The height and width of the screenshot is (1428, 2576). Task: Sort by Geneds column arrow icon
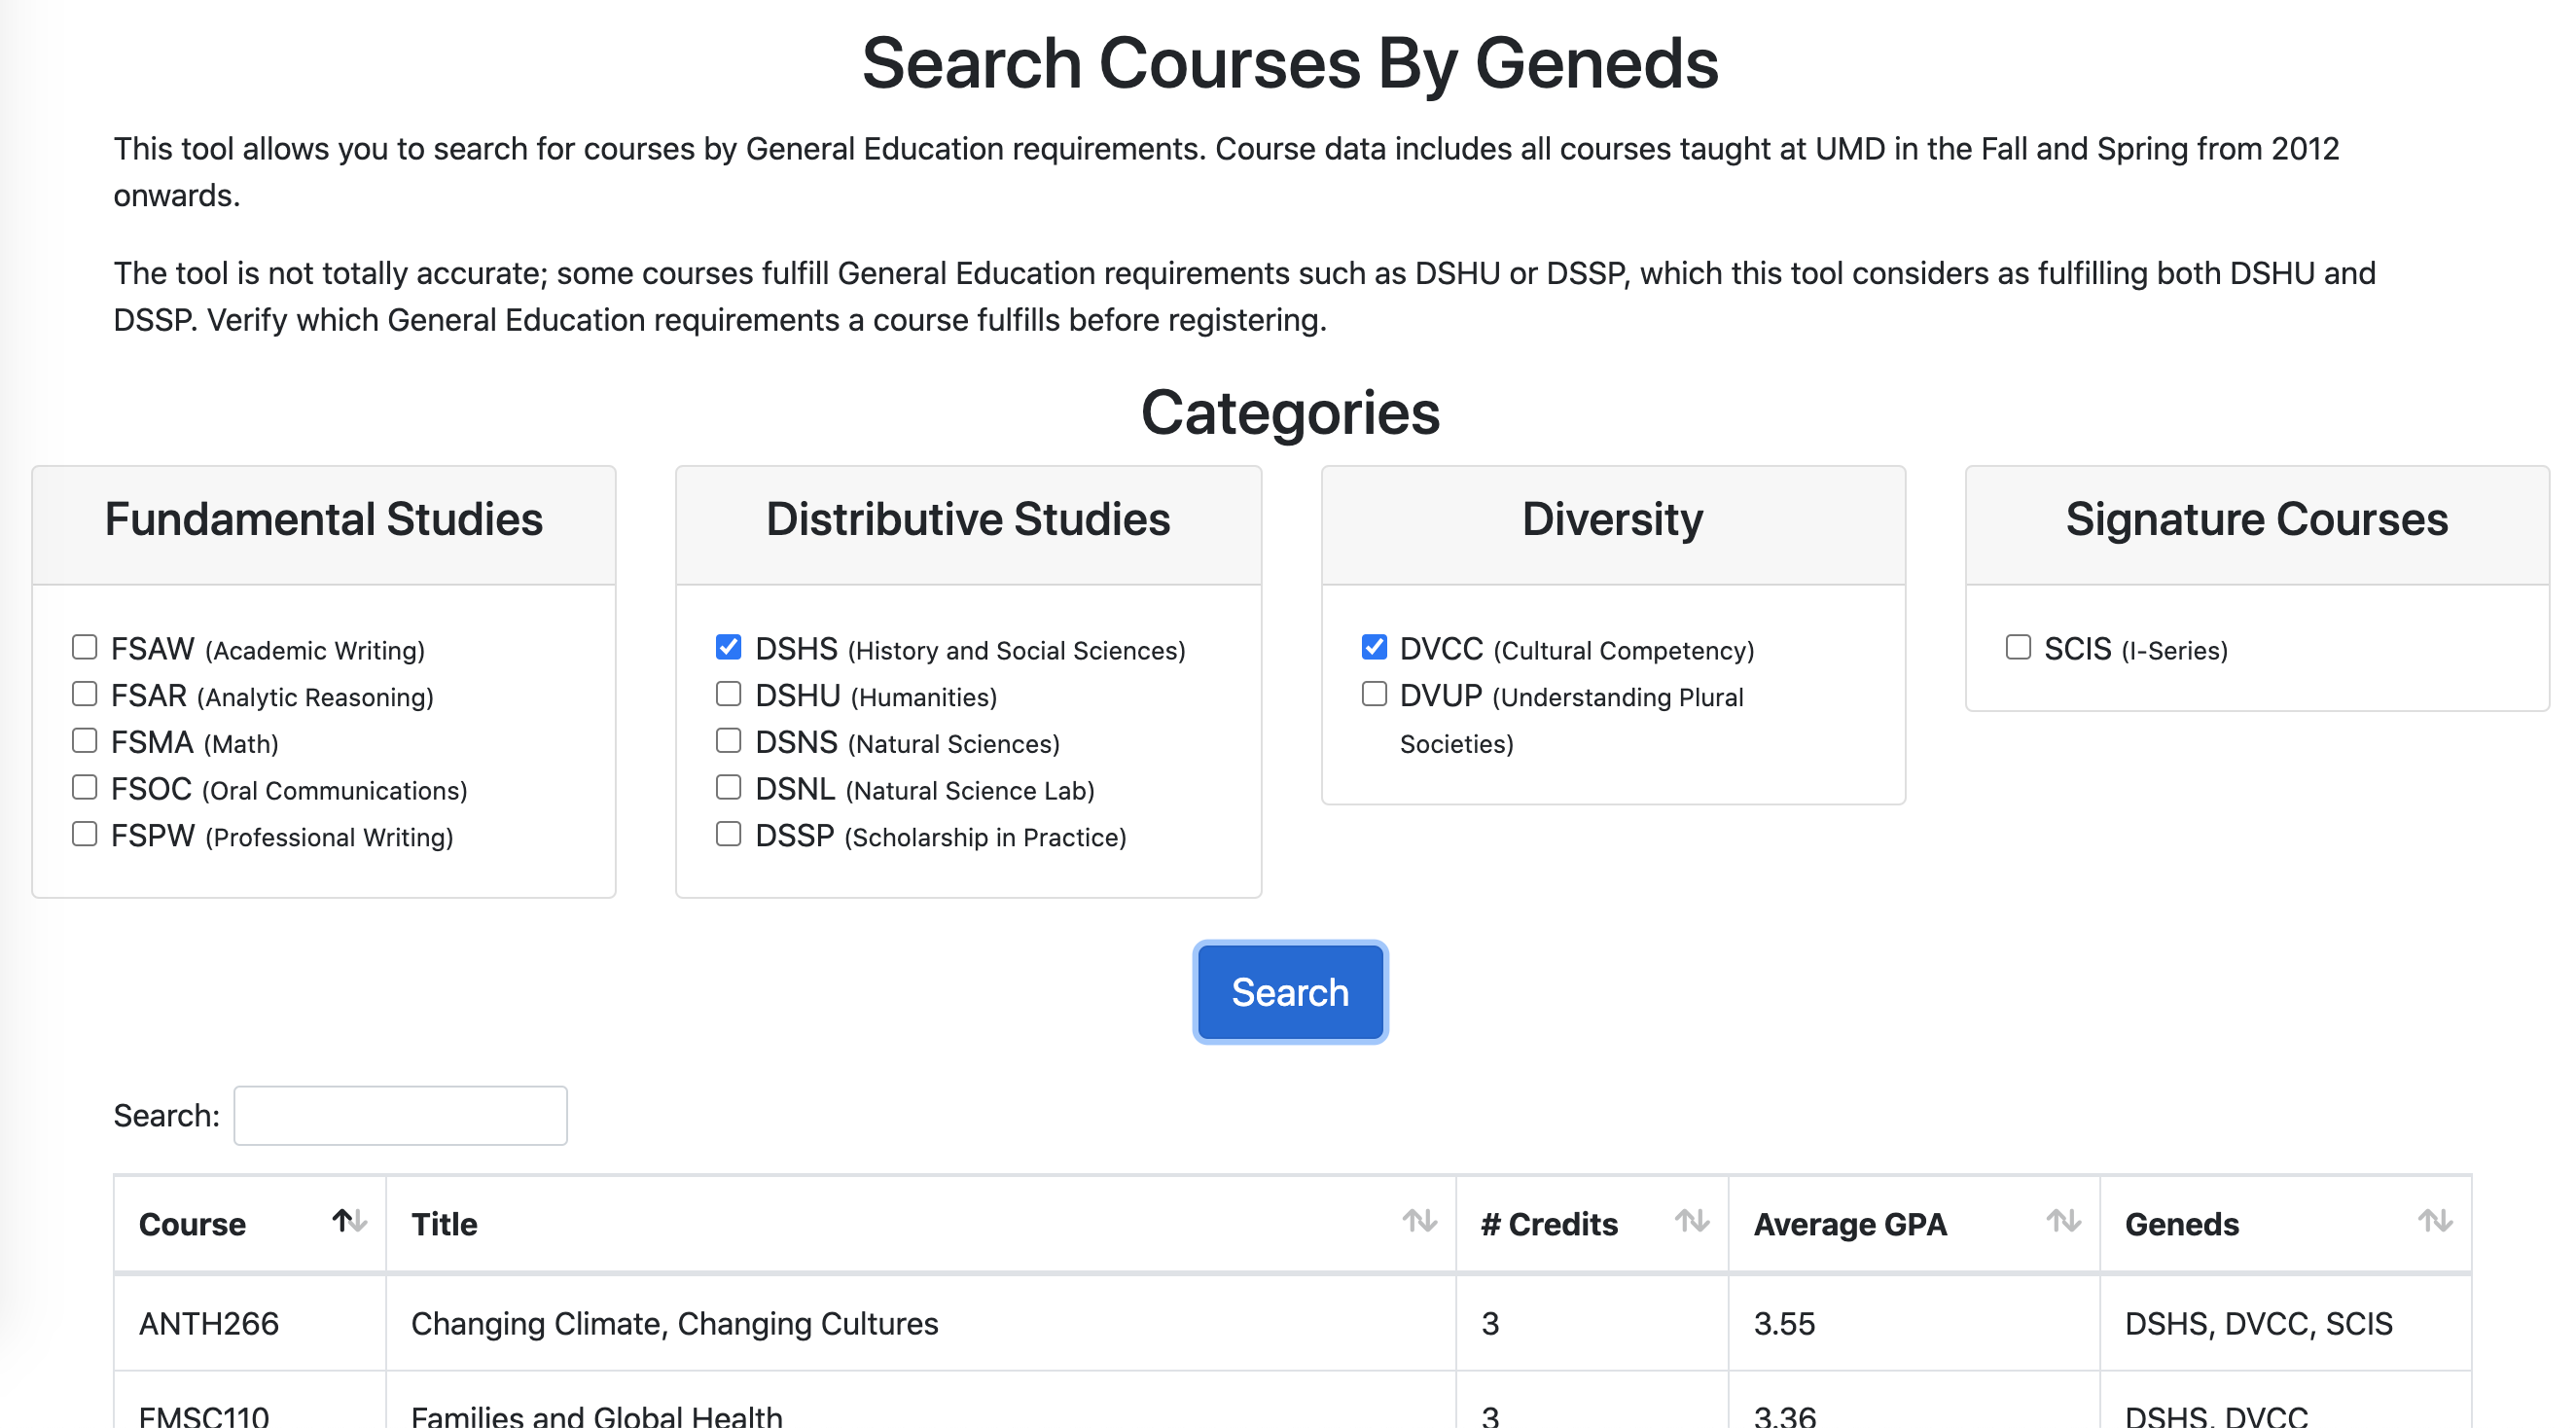[2433, 1221]
